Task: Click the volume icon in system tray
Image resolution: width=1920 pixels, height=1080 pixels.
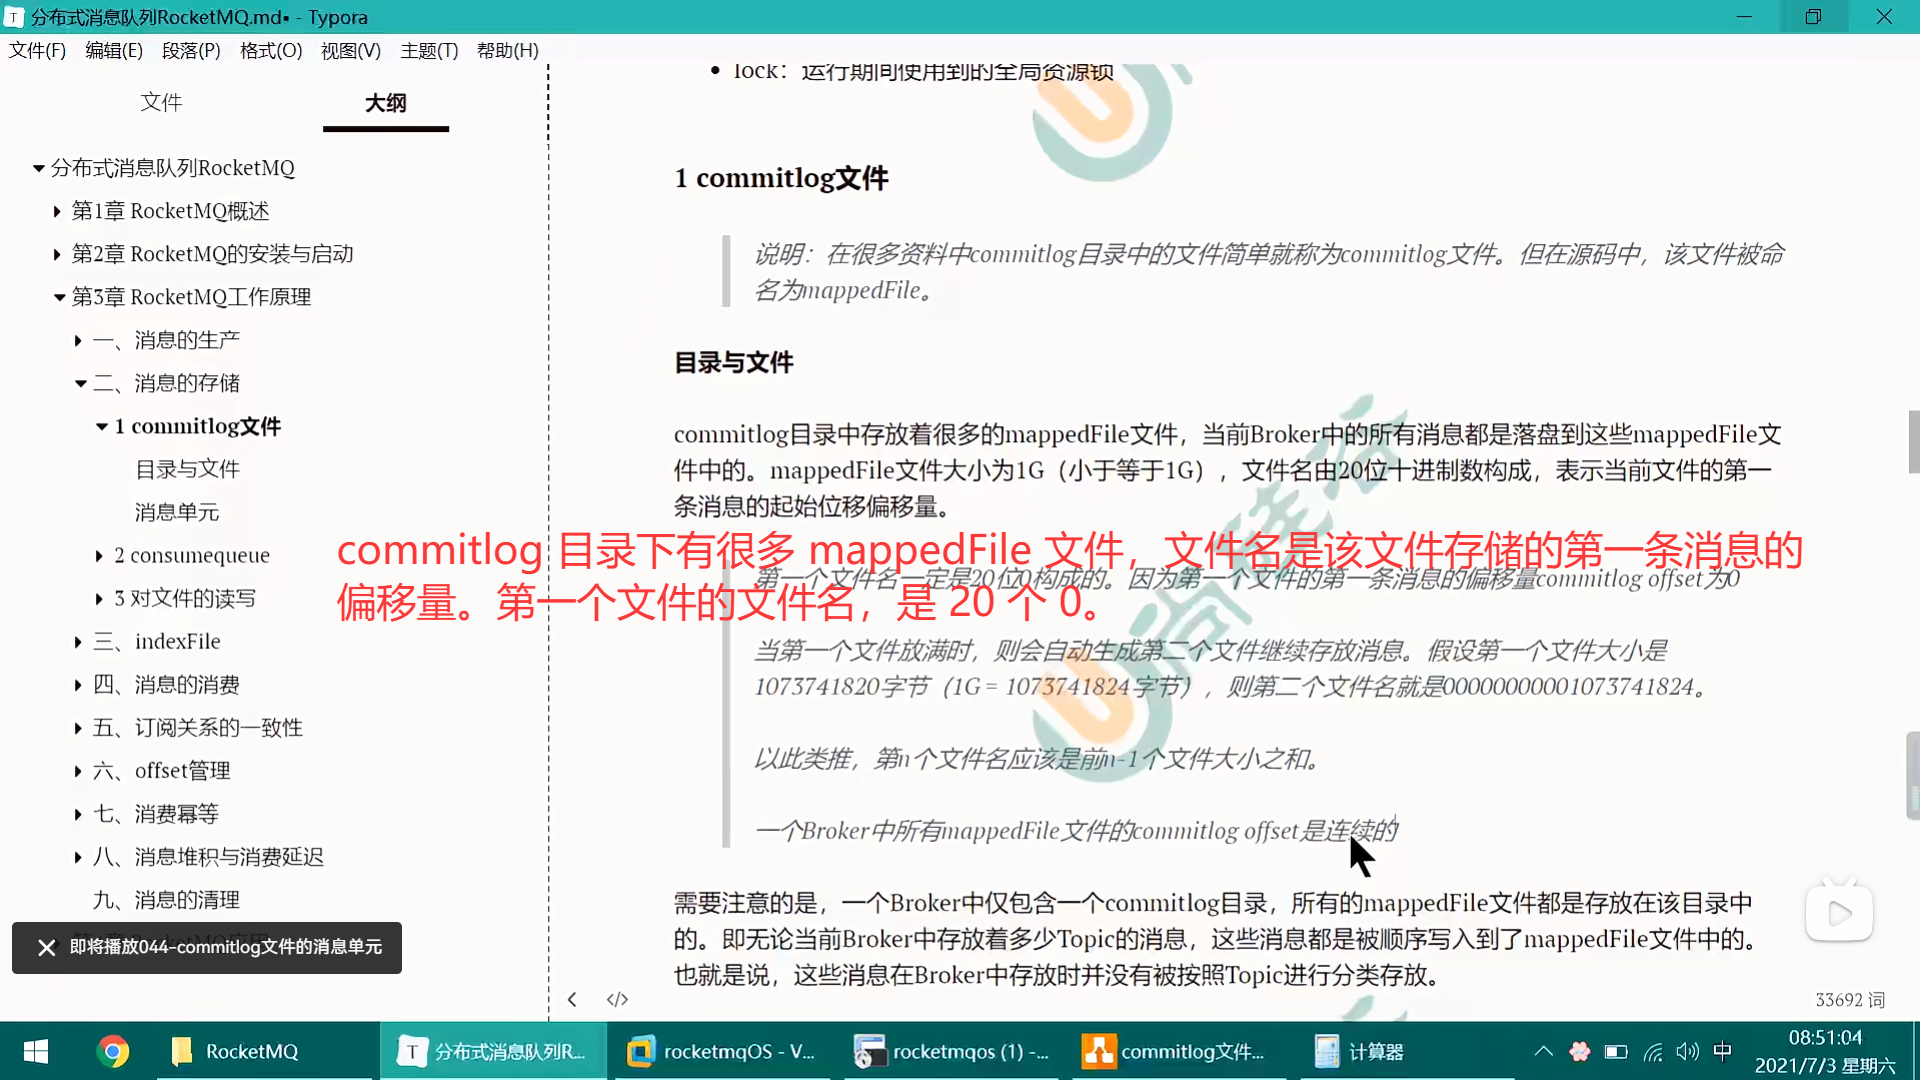Action: tap(1687, 1051)
